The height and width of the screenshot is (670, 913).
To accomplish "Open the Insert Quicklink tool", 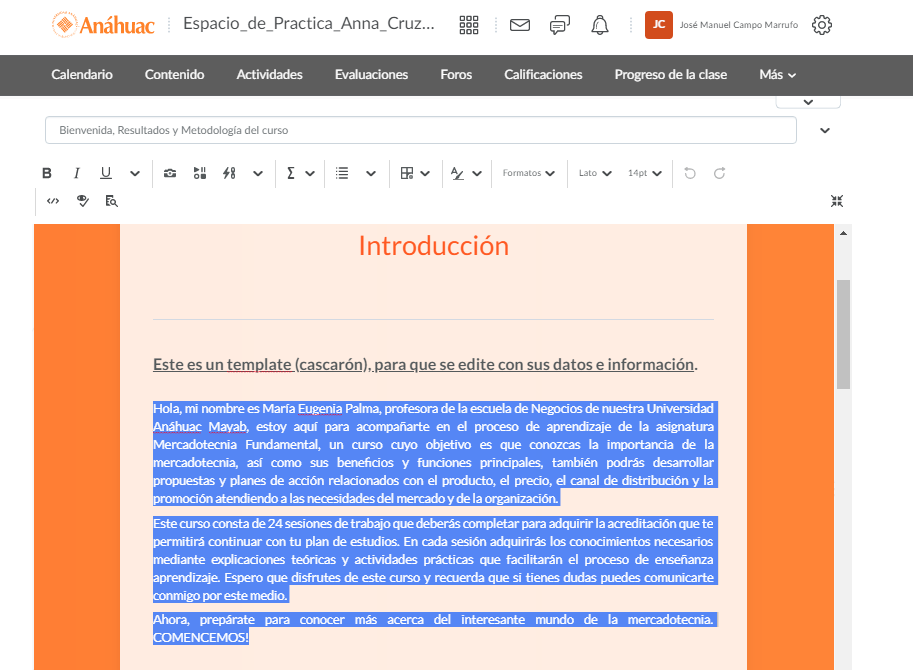I will (x=229, y=173).
